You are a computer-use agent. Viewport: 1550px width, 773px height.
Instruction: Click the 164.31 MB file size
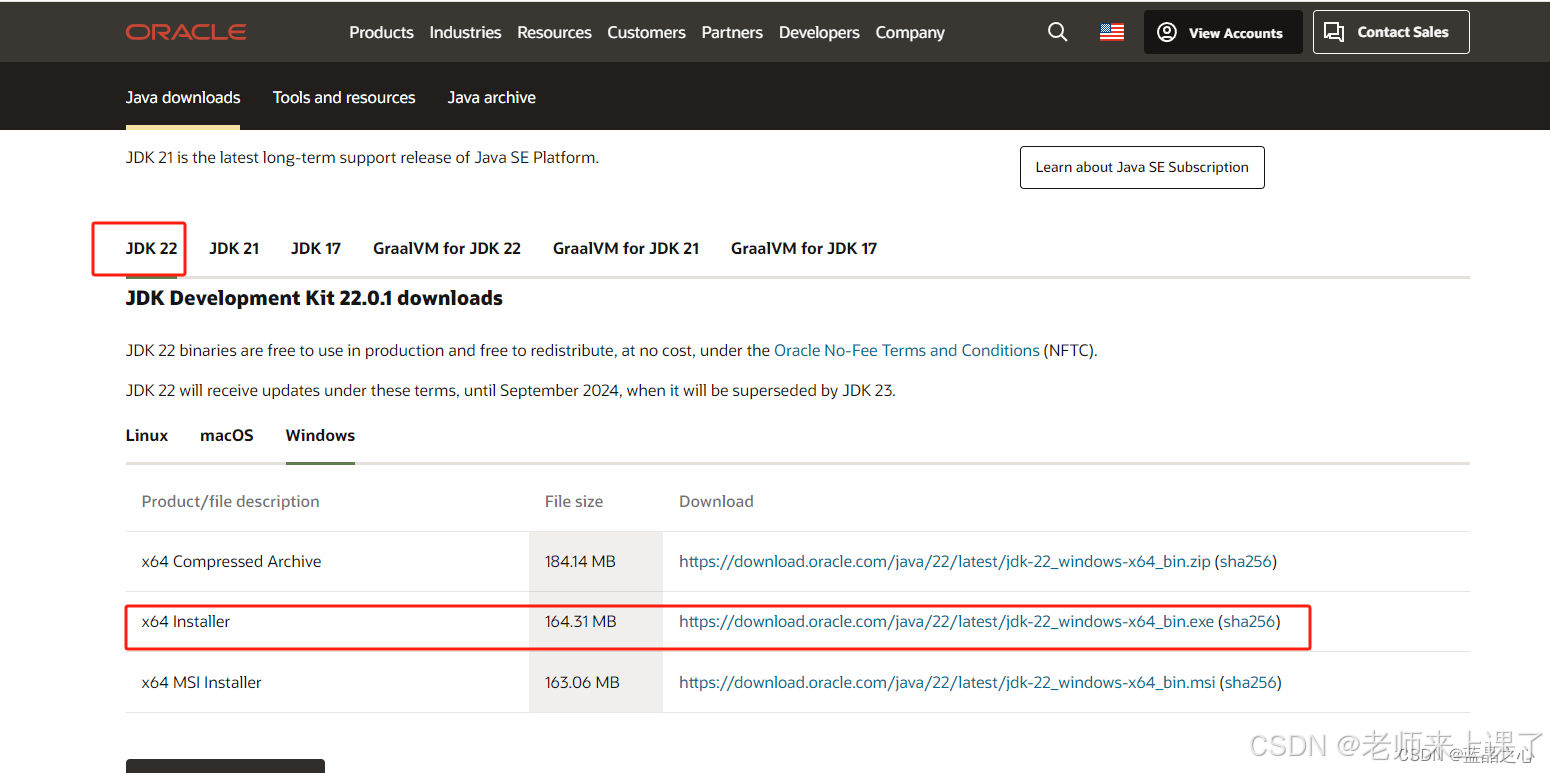click(x=580, y=621)
